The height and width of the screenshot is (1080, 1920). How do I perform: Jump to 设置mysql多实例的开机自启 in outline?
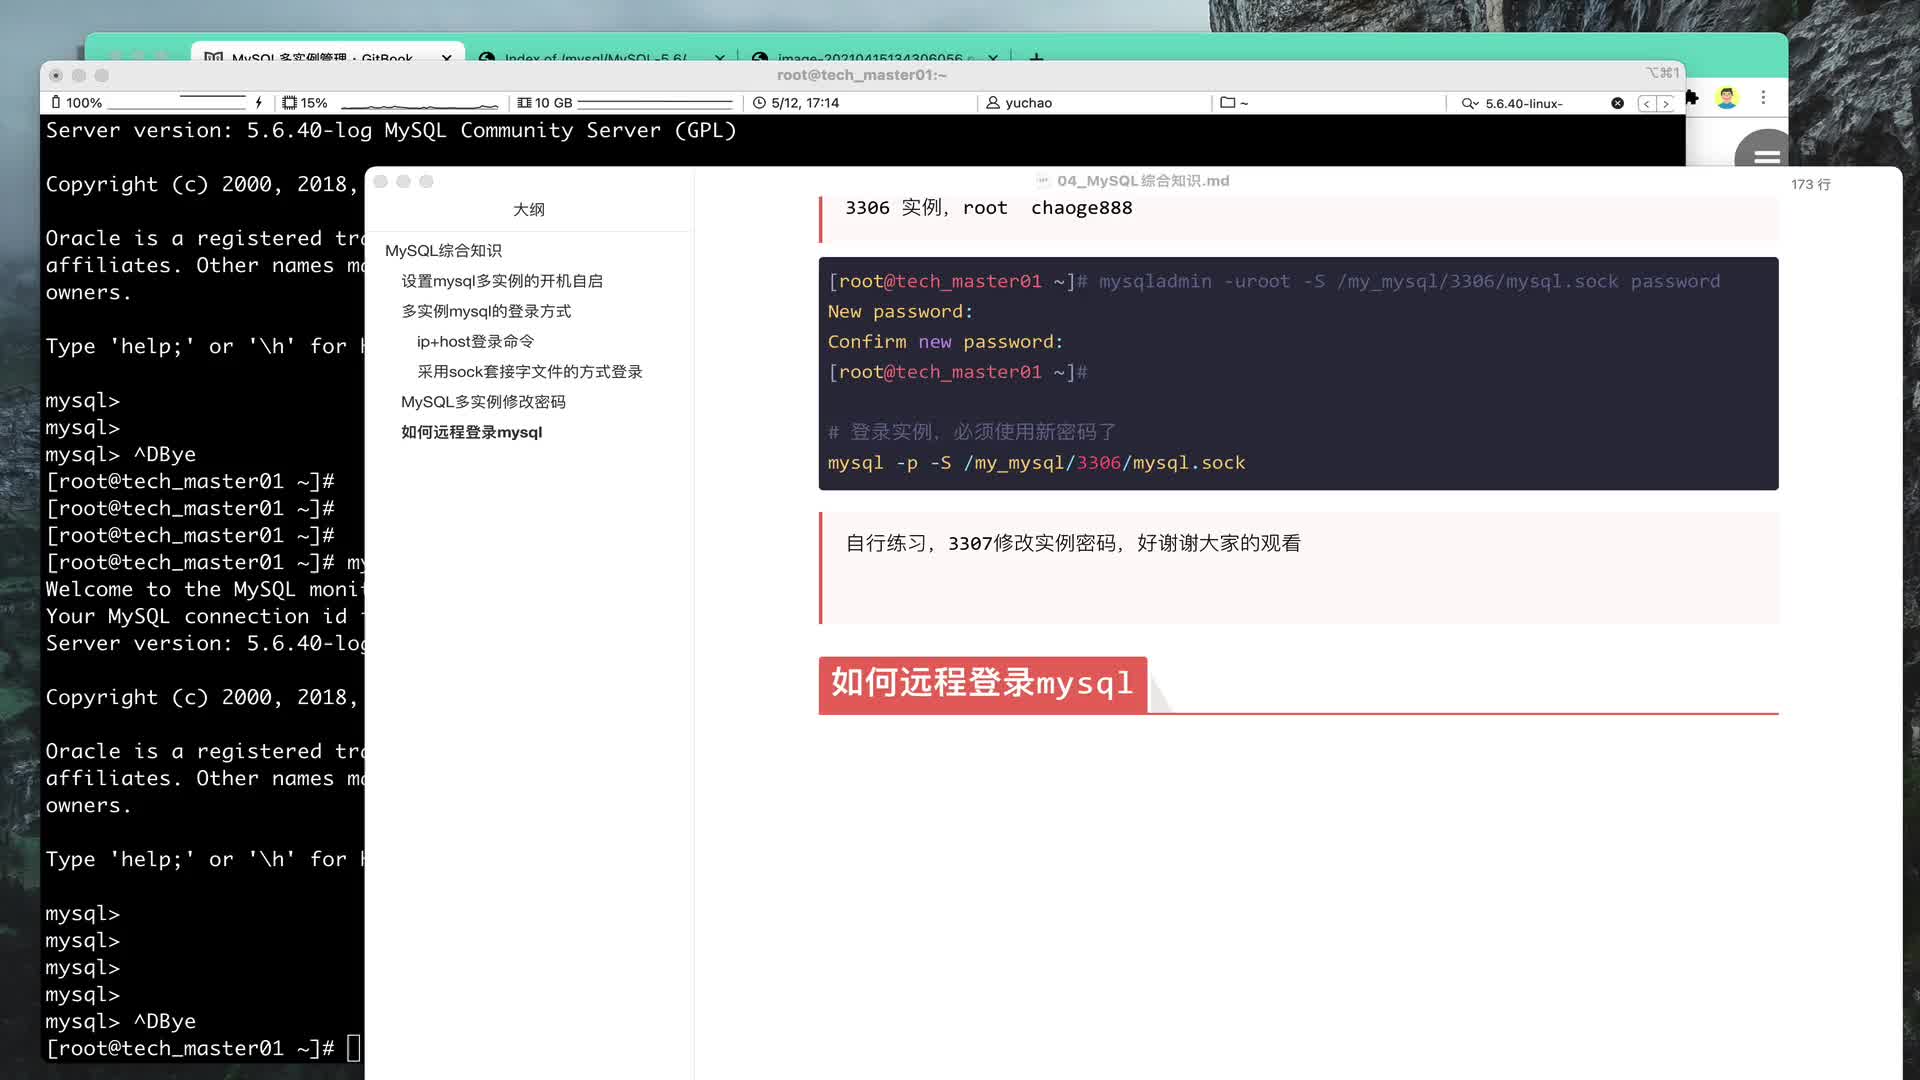click(502, 281)
